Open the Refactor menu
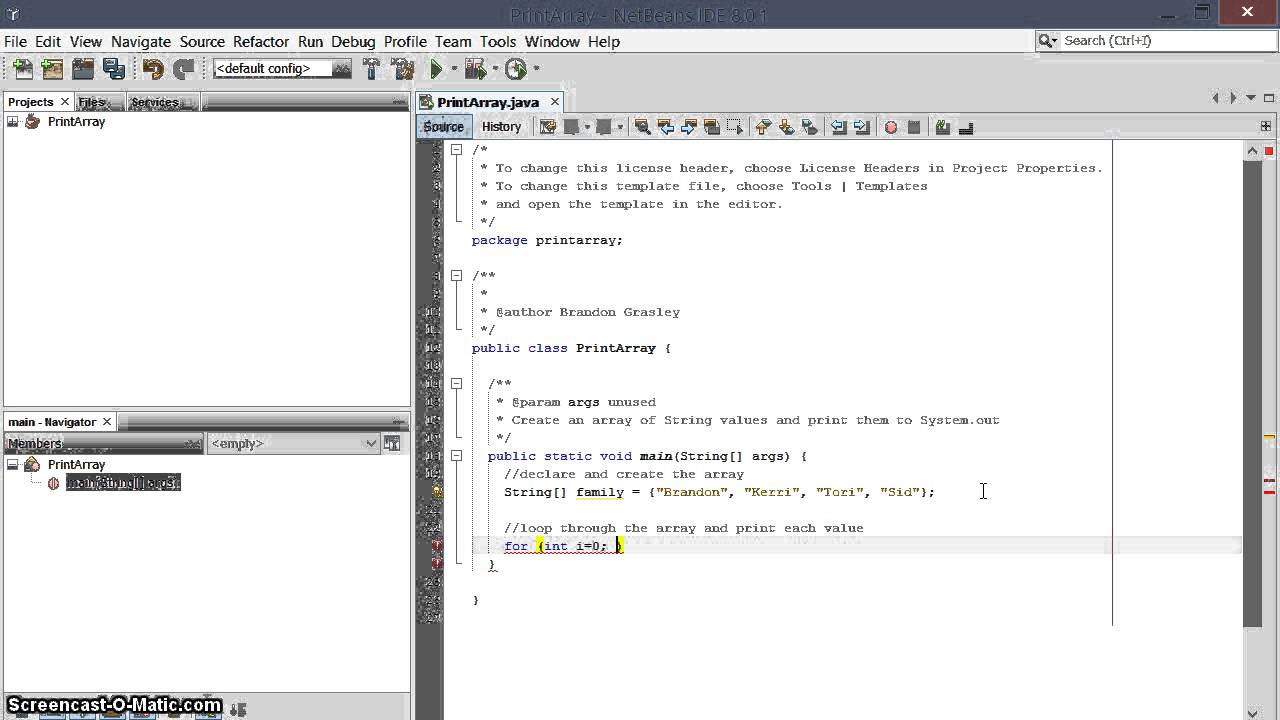 [x=260, y=41]
